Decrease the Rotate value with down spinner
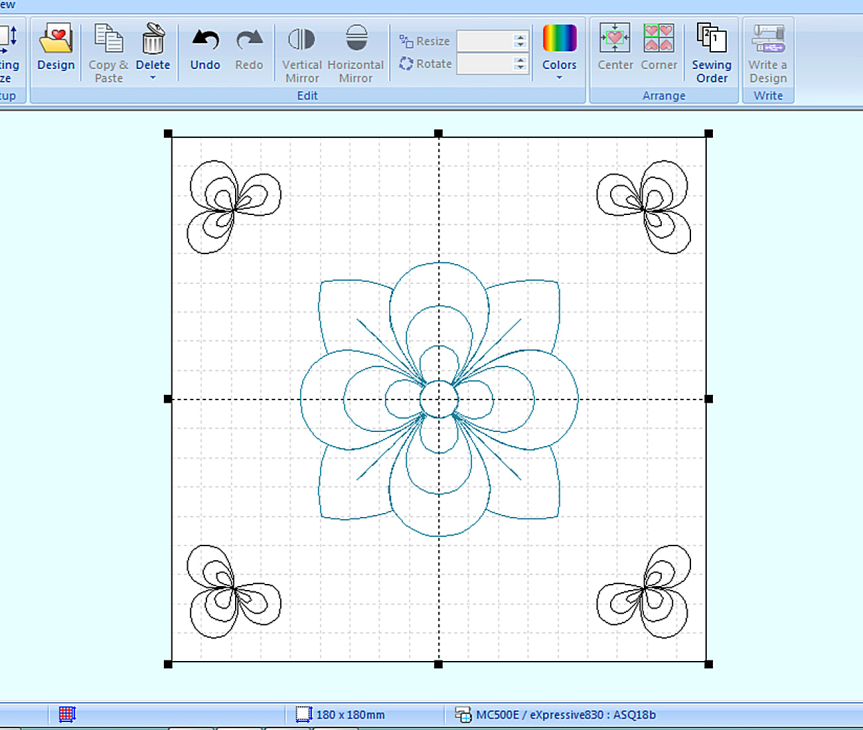This screenshot has width=863, height=730. coord(520,68)
